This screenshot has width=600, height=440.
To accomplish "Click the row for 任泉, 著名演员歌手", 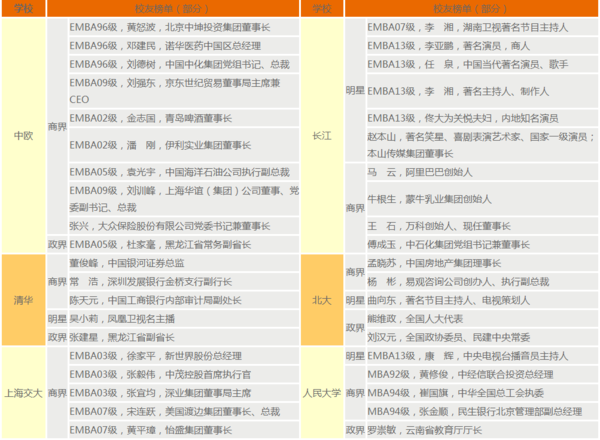I will click(x=482, y=64).
